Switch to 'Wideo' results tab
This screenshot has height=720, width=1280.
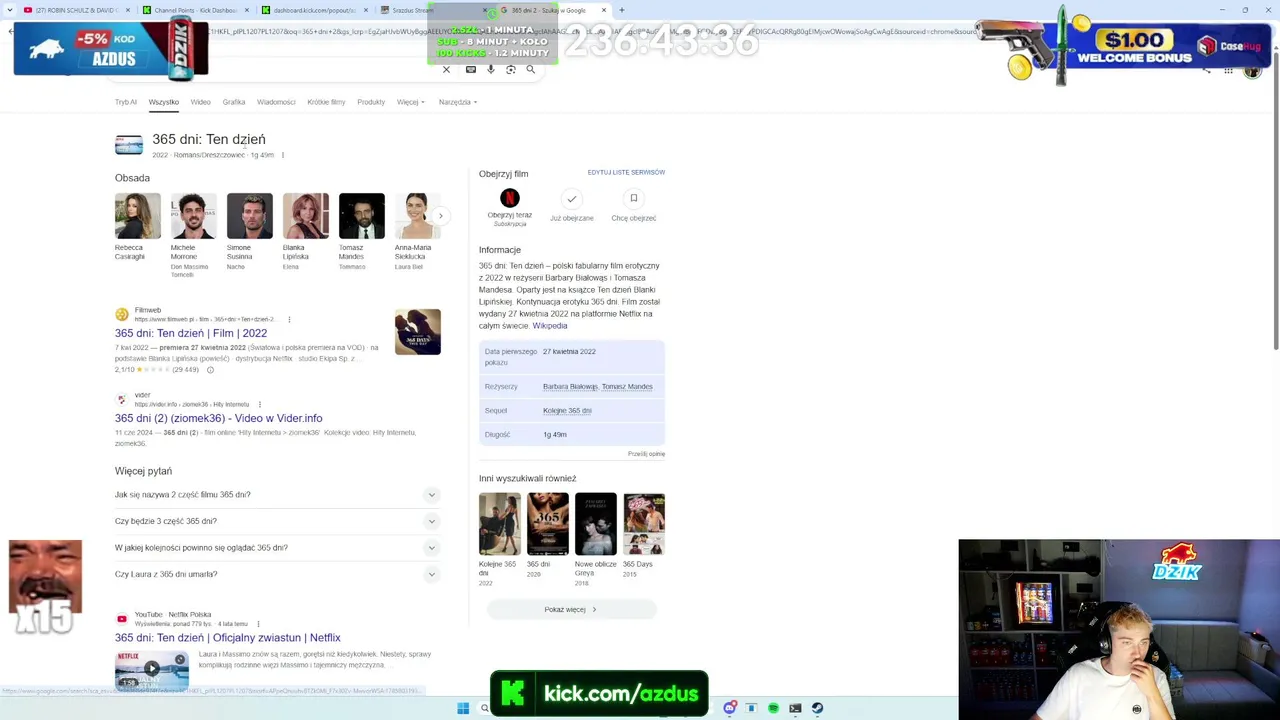(201, 102)
